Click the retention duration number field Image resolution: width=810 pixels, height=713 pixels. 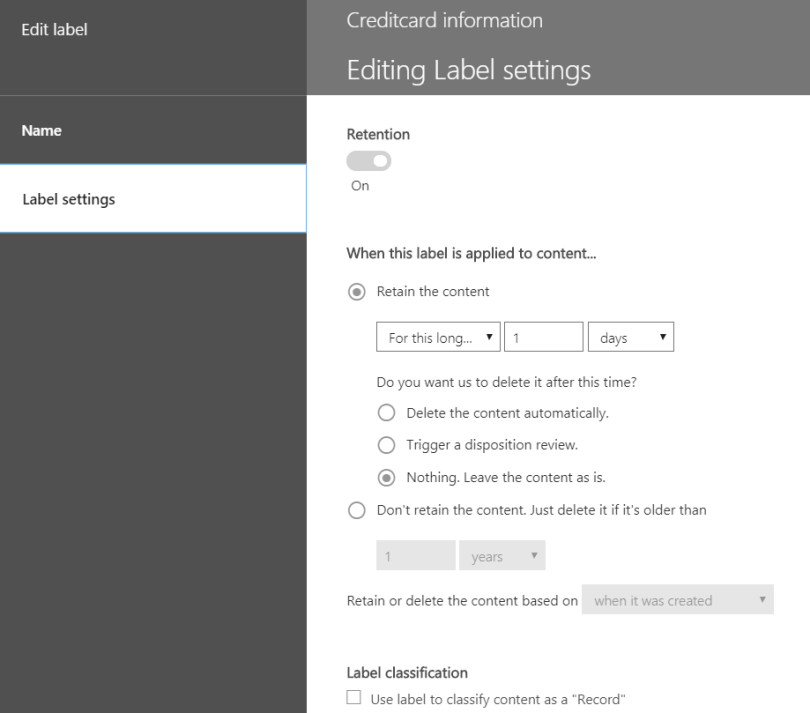click(x=543, y=336)
